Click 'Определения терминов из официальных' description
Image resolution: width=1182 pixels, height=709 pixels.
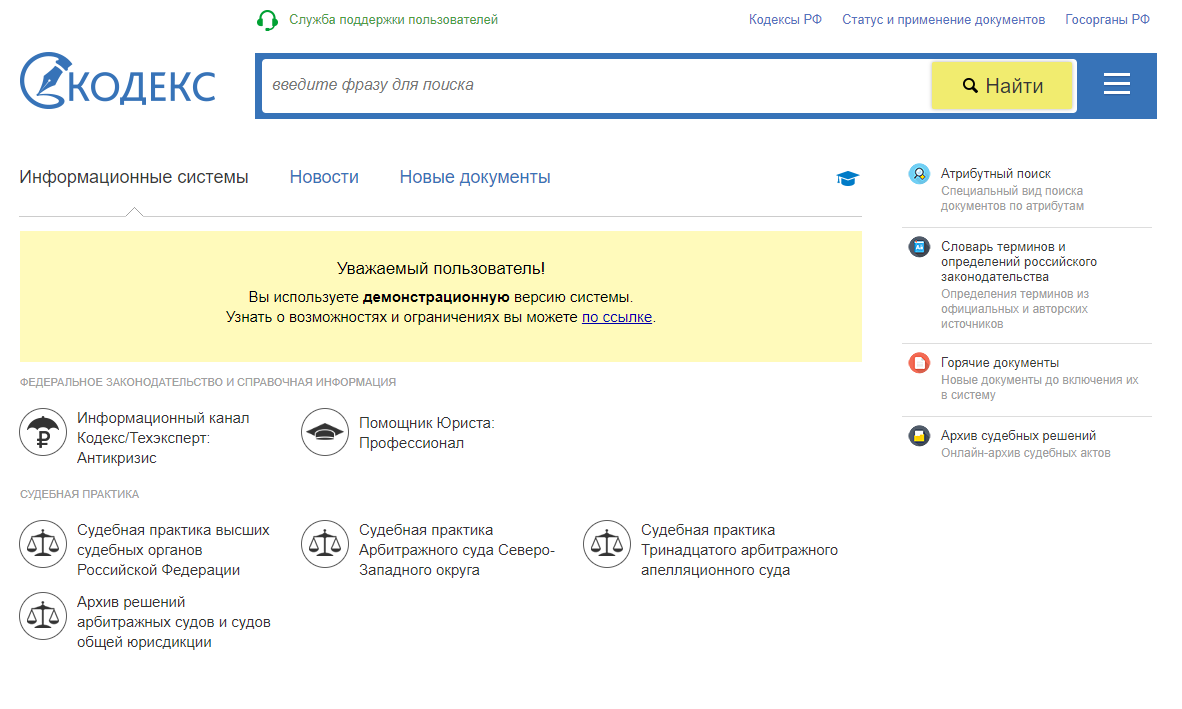(1015, 309)
